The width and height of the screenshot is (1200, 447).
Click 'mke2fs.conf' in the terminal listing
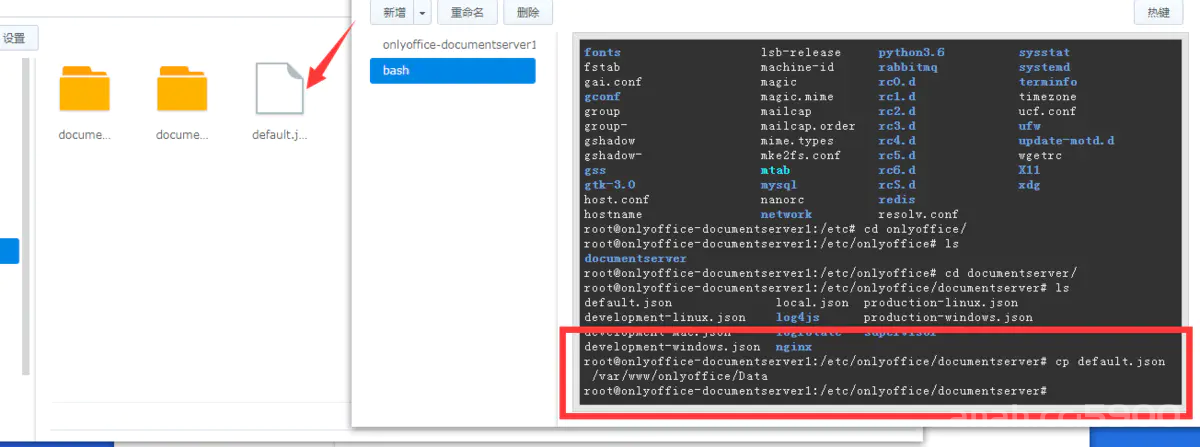click(x=801, y=155)
